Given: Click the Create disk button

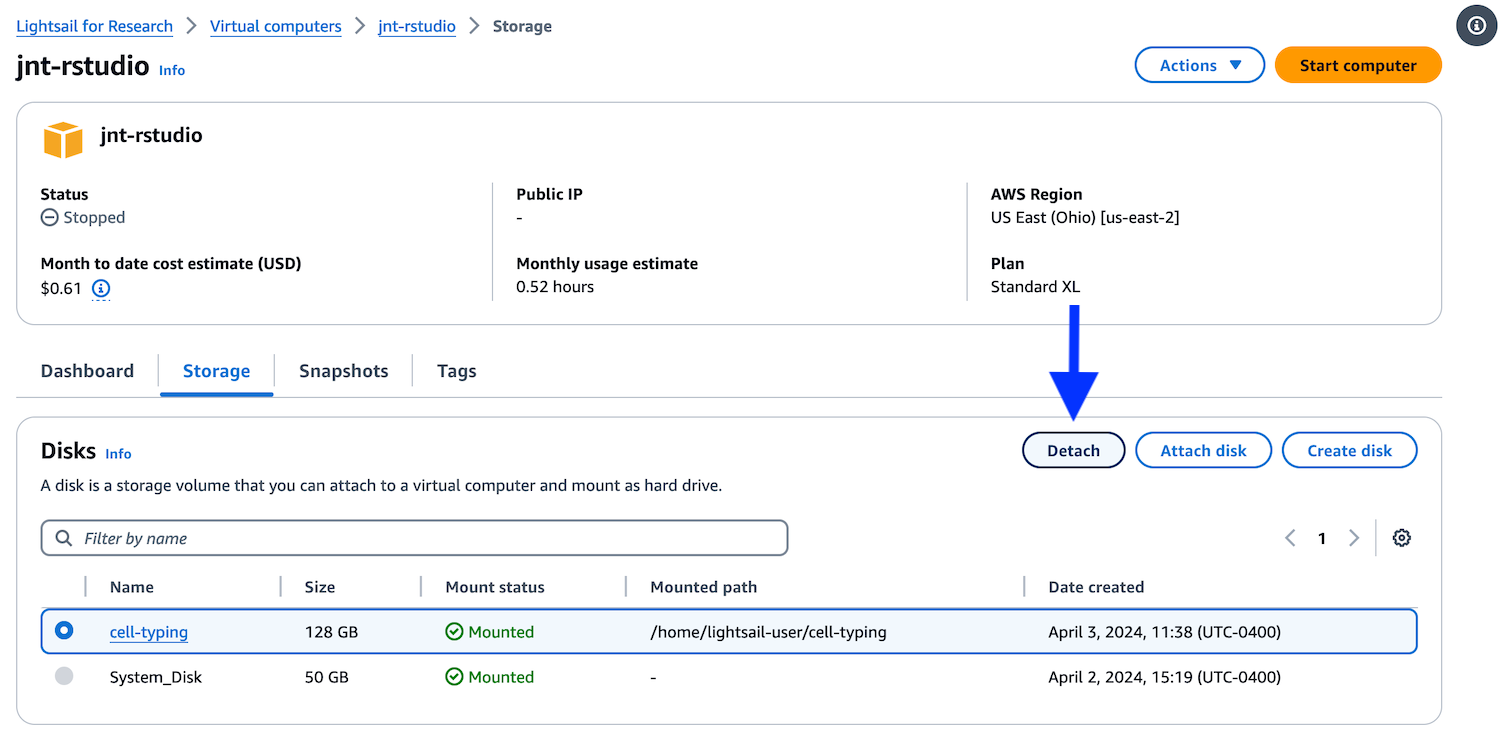Looking at the screenshot, I should coord(1350,450).
